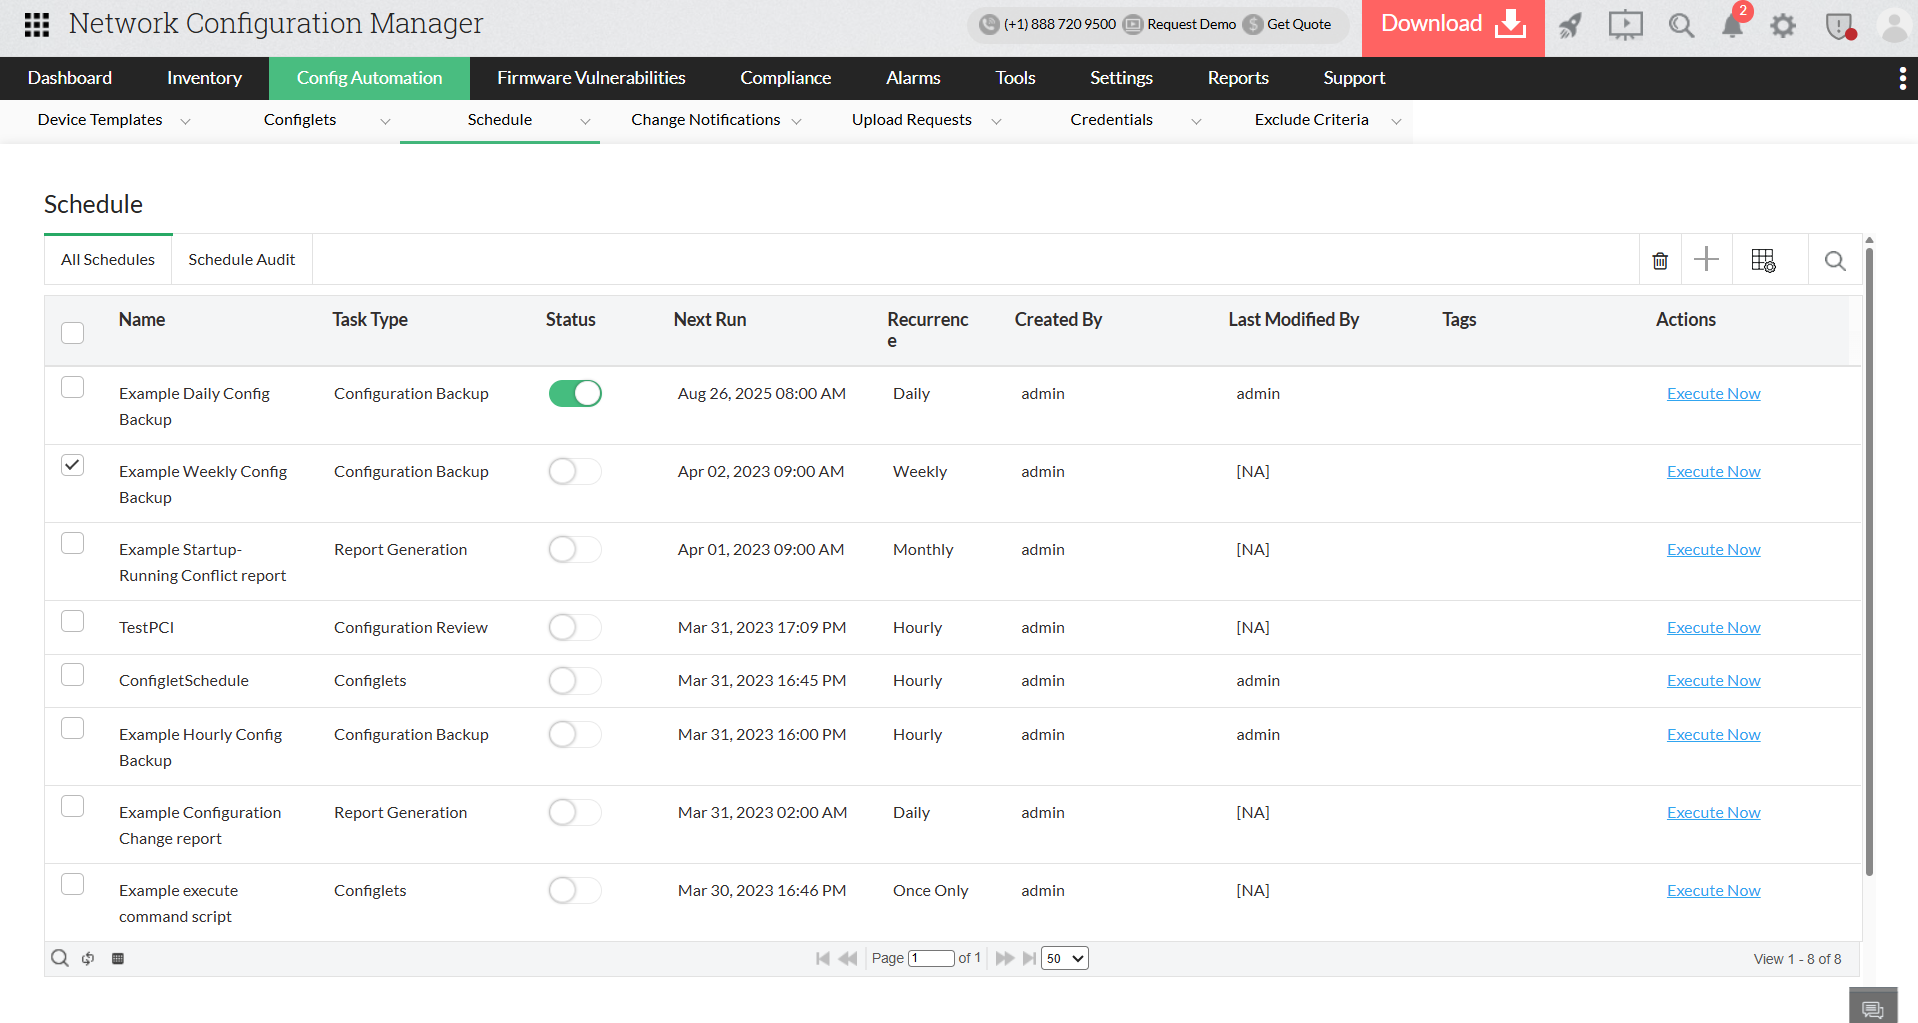This screenshot has width=1918, height=1023.
Task: Change page size using the 50 dropdown
Action: click(1063, 958)
